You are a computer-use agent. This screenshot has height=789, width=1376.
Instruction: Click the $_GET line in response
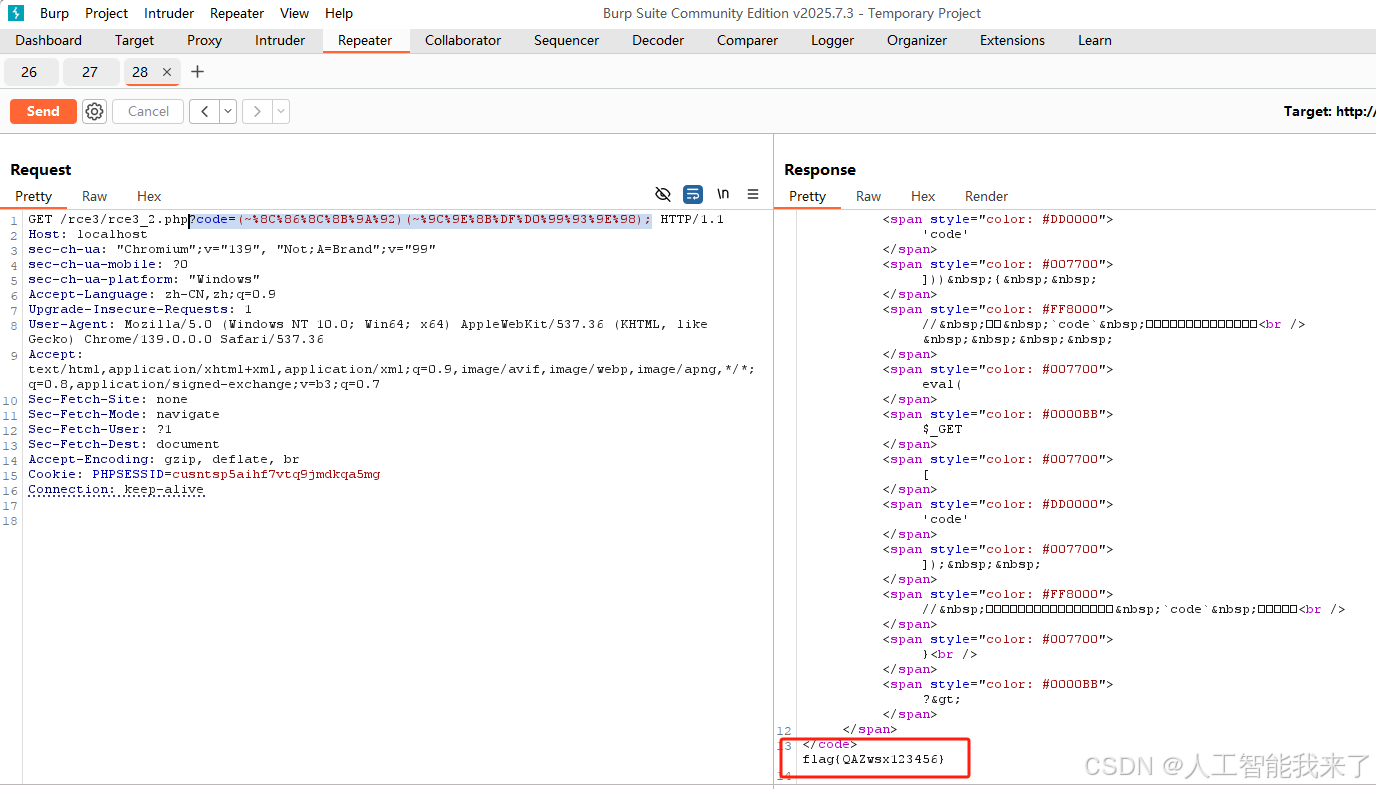(x=942, y=429)
